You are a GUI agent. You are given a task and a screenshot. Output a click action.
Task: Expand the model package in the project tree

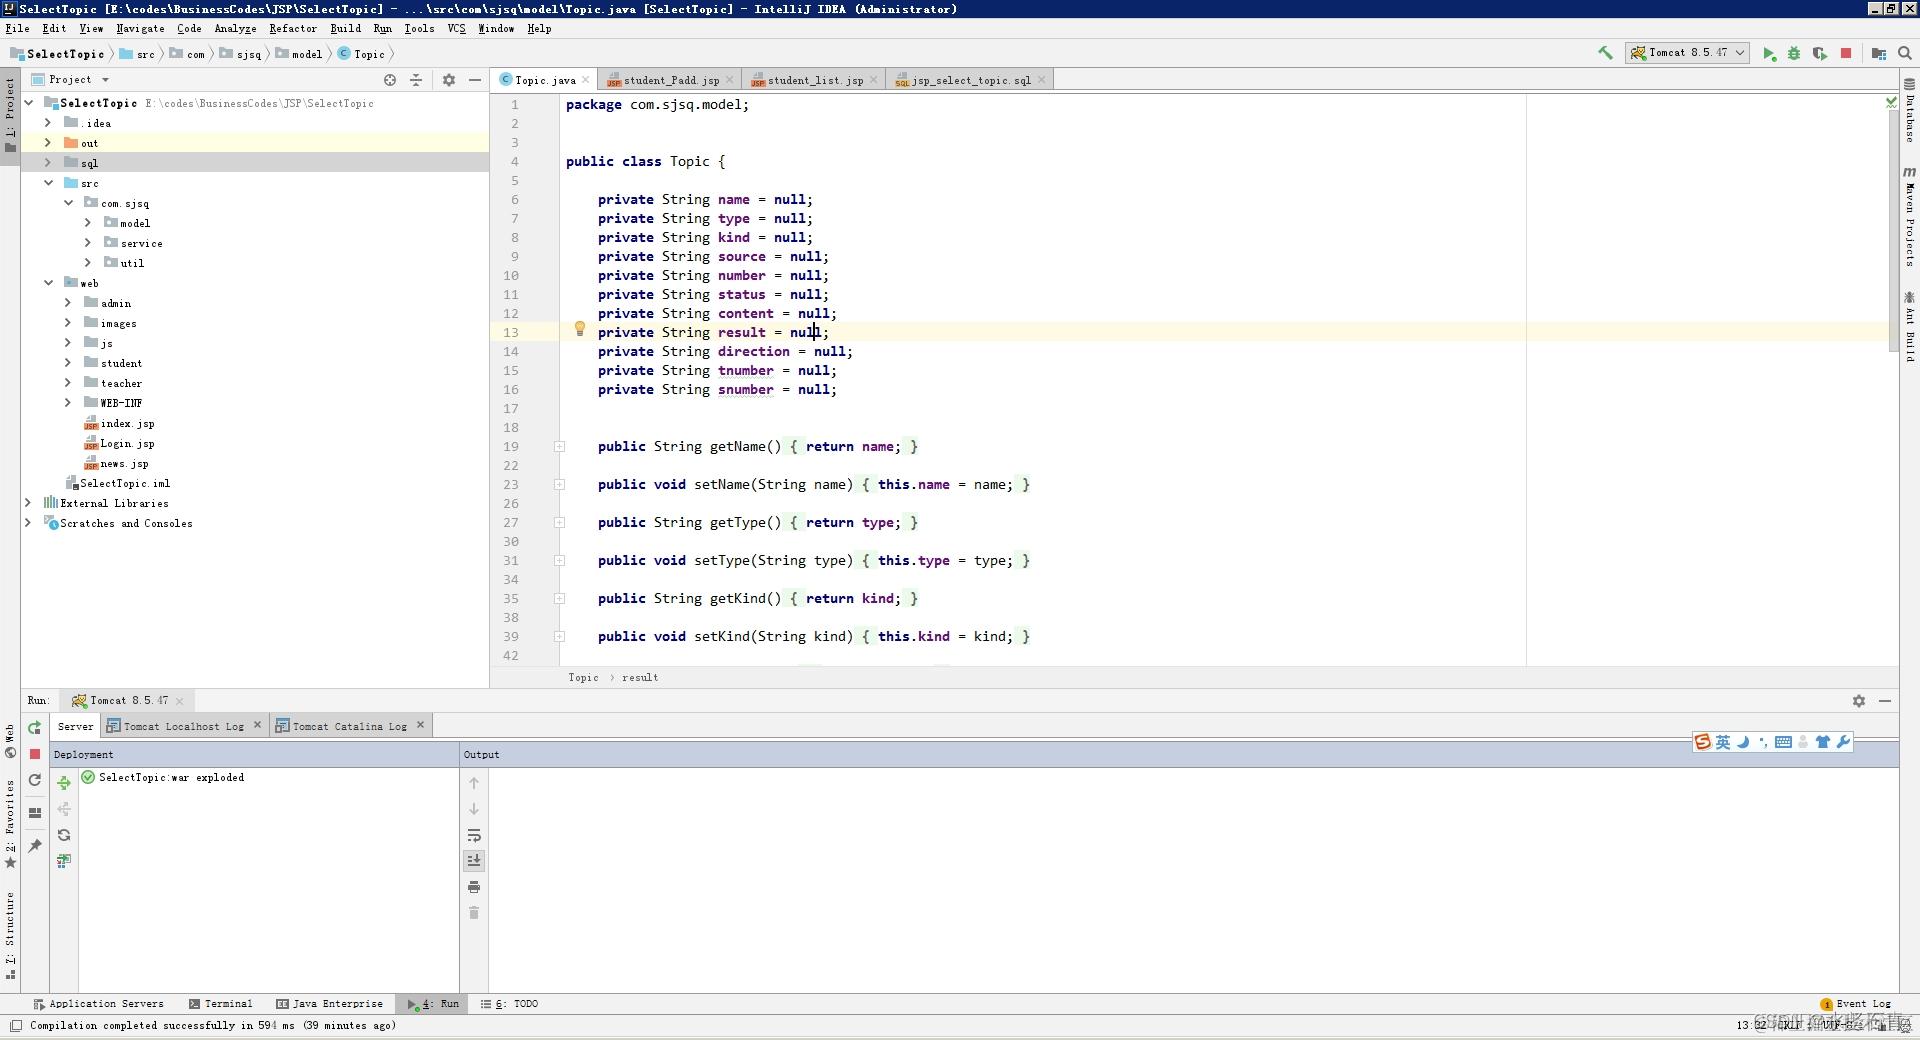click(88, 223)
